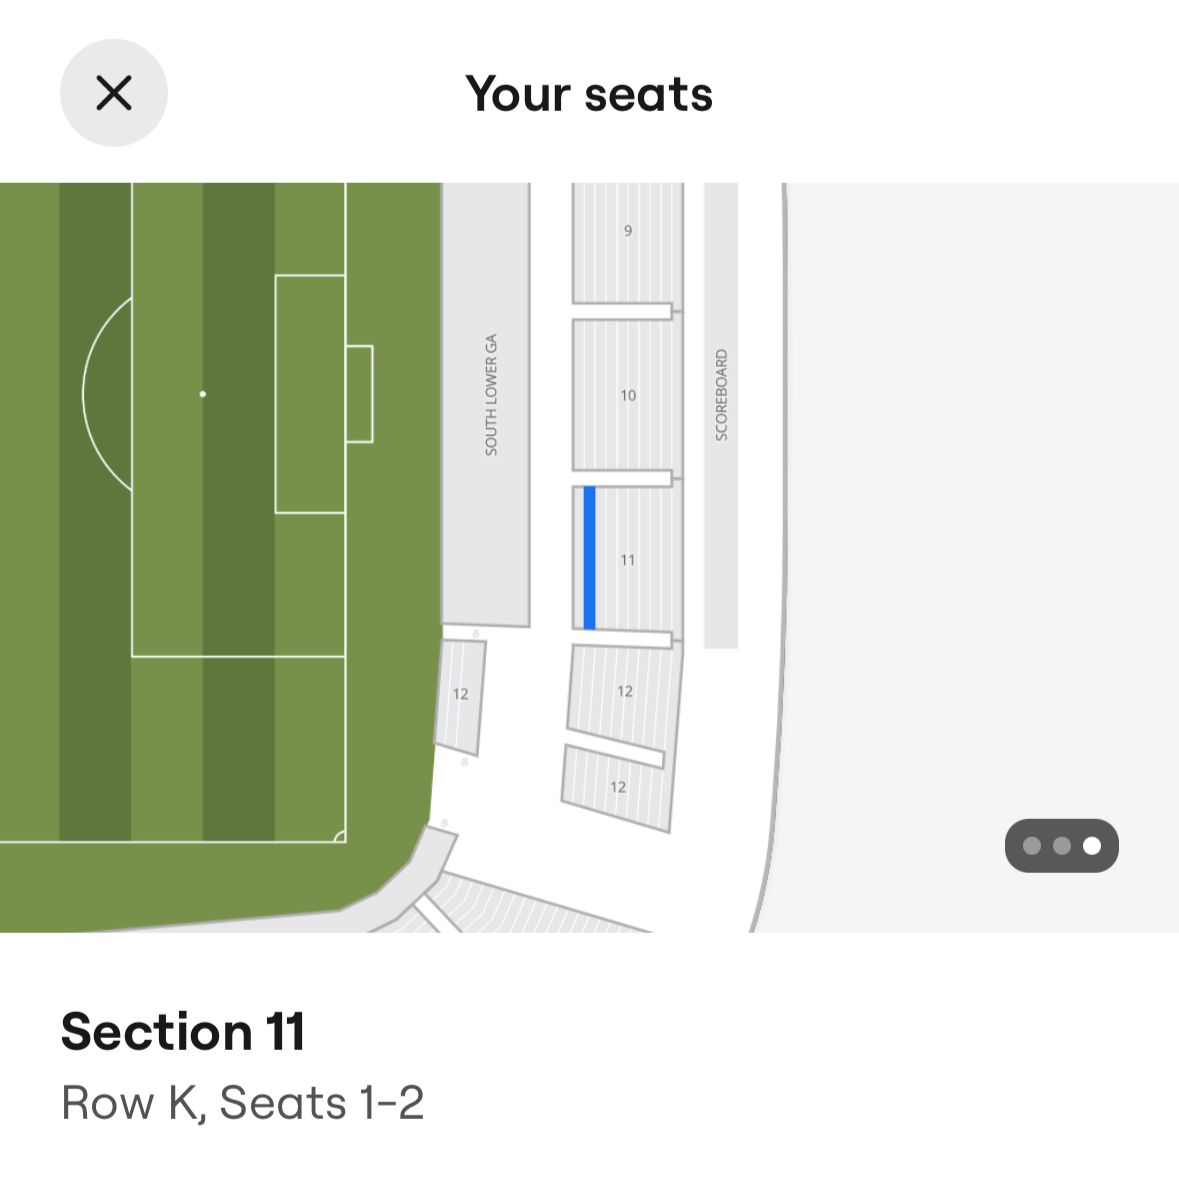Tap the lowest section 12 block

coord(617,788)
